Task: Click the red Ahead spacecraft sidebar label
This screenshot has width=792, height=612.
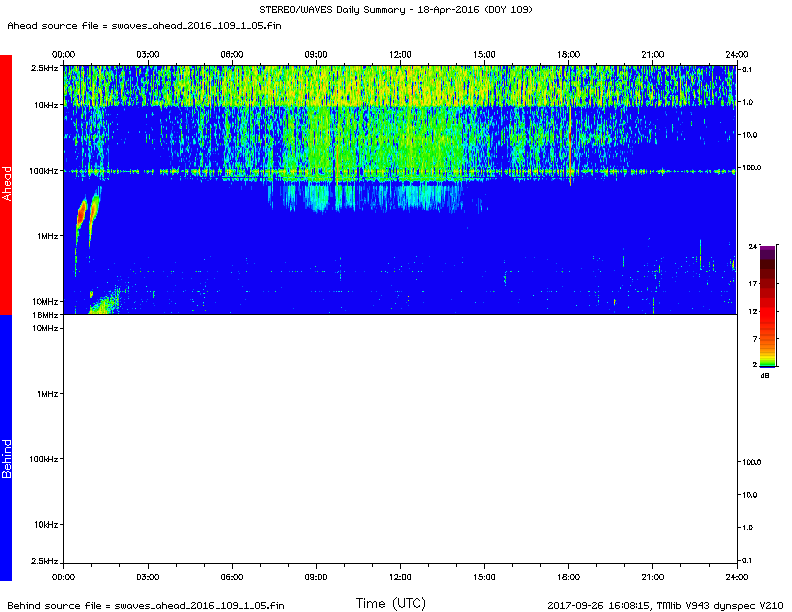Action: [6, 185]
